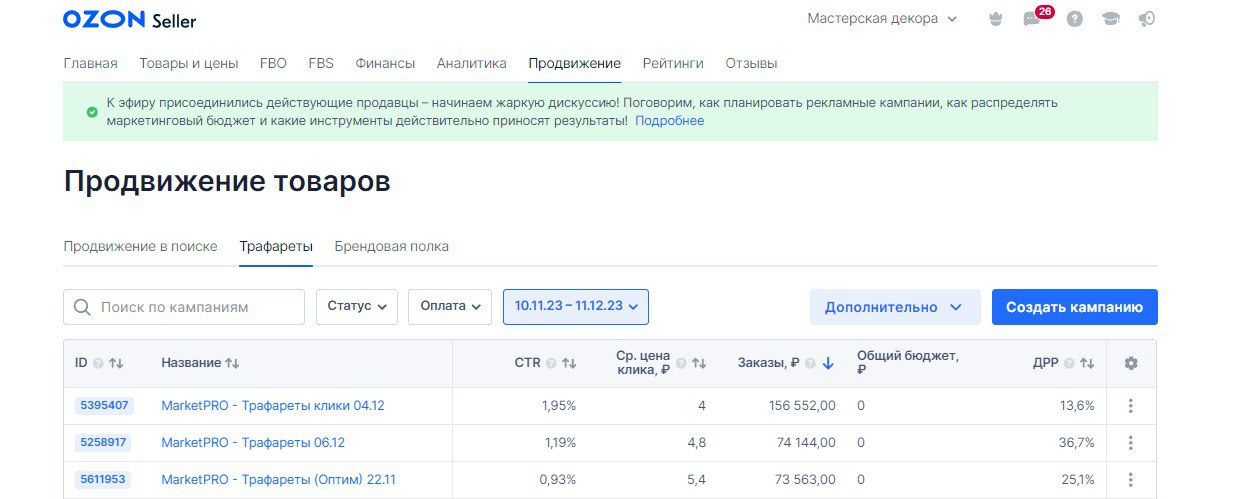
Task: Open date range 10.11.23 – 11.12.23 picker
Action: tap(576, 306)
